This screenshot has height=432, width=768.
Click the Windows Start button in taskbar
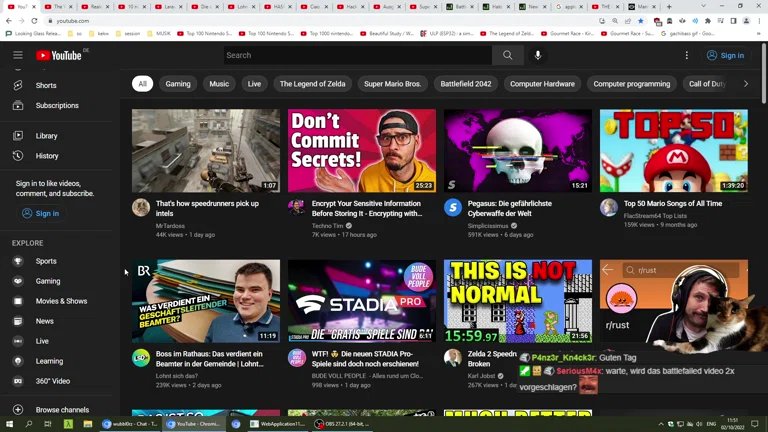(x=9, y=424)
